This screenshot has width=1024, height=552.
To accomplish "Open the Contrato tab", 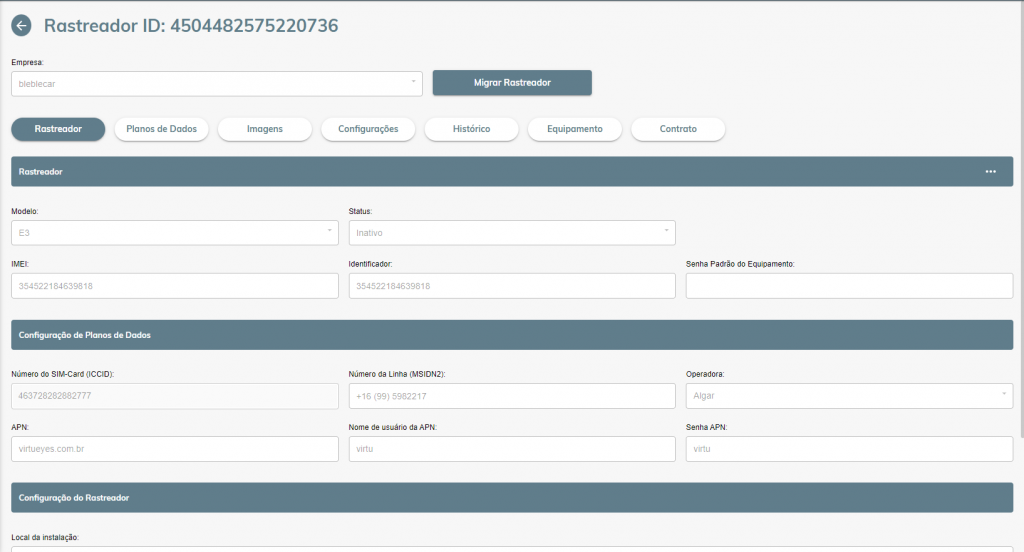I will point(678,129).
